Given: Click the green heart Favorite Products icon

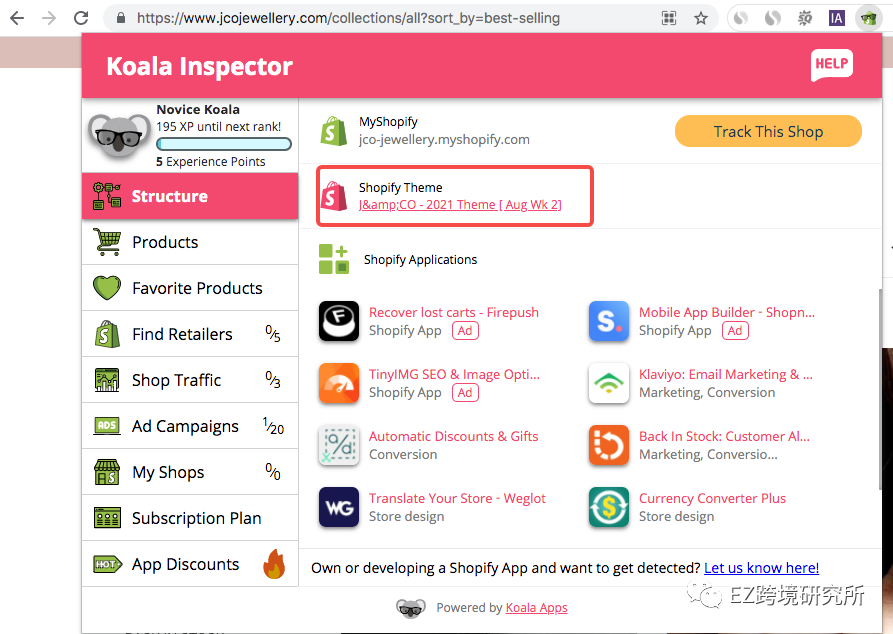Looking at the screenshot, I should point(107,288).
